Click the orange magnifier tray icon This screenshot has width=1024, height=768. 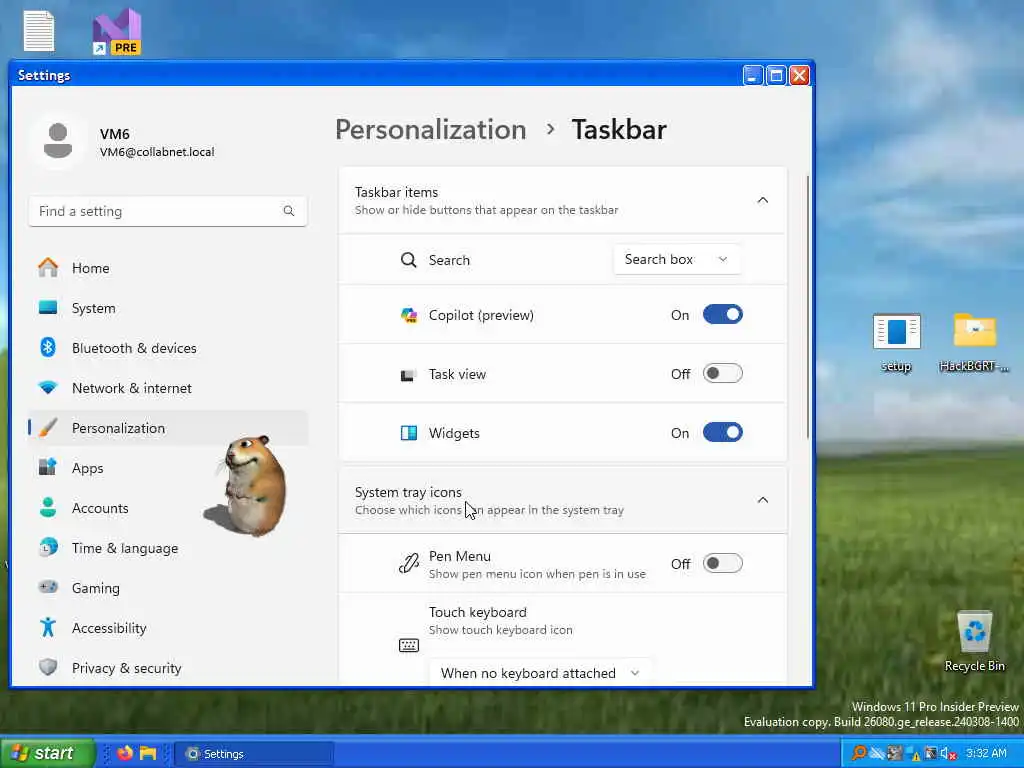tap(859, 753)
